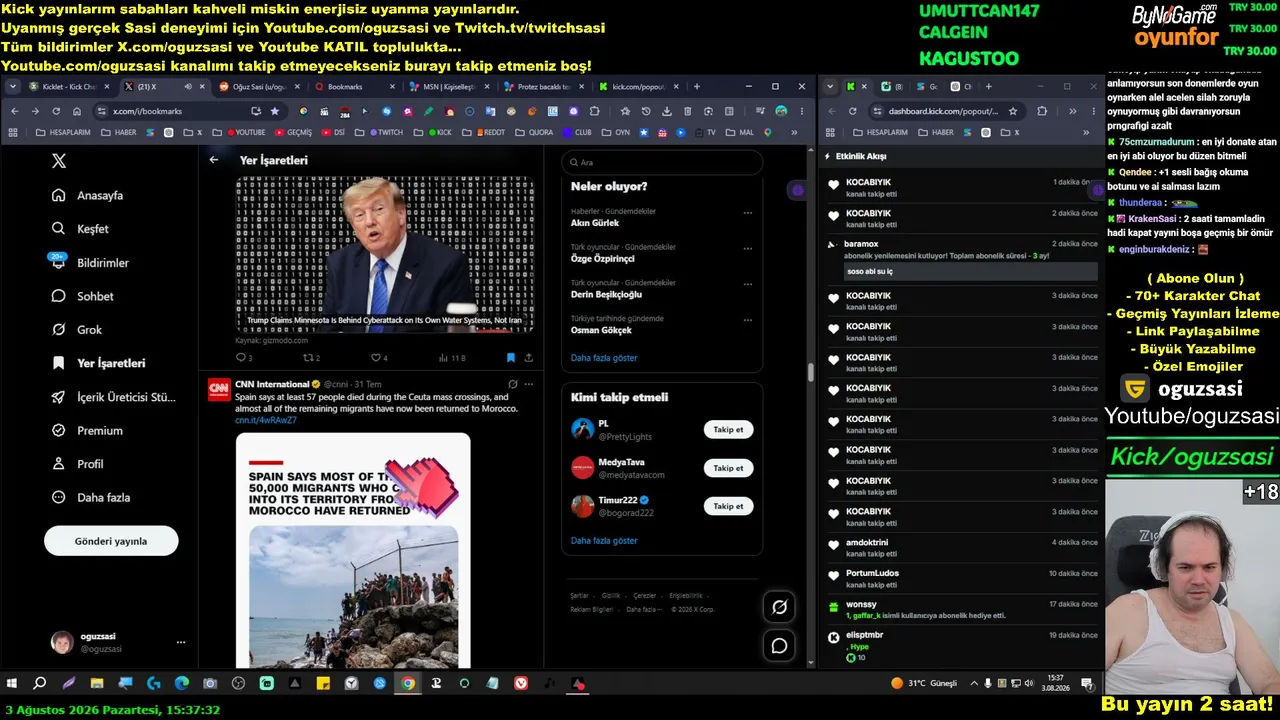This screenshot has height=720, width=1280.
Task: Open extensions puzzle icon in Kick window
Action: point(1042,111)
